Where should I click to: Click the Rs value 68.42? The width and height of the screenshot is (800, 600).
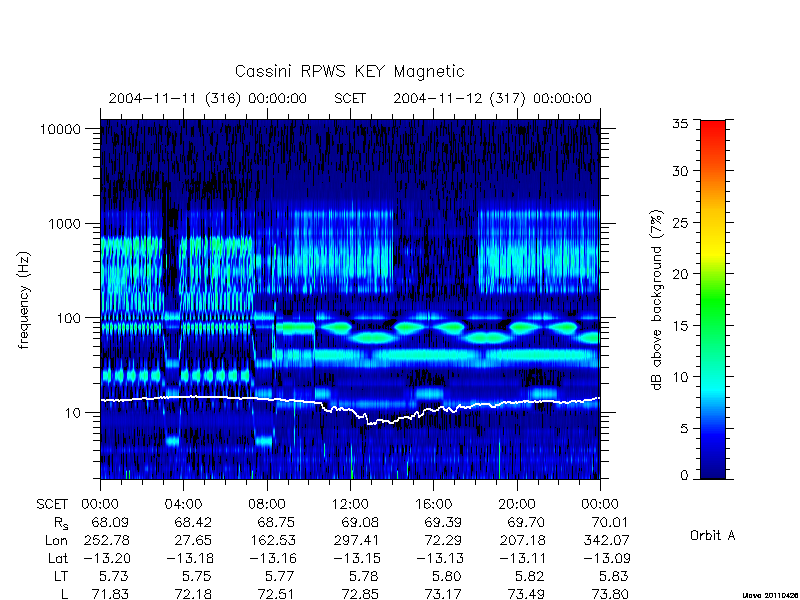(x=193, y=522)
